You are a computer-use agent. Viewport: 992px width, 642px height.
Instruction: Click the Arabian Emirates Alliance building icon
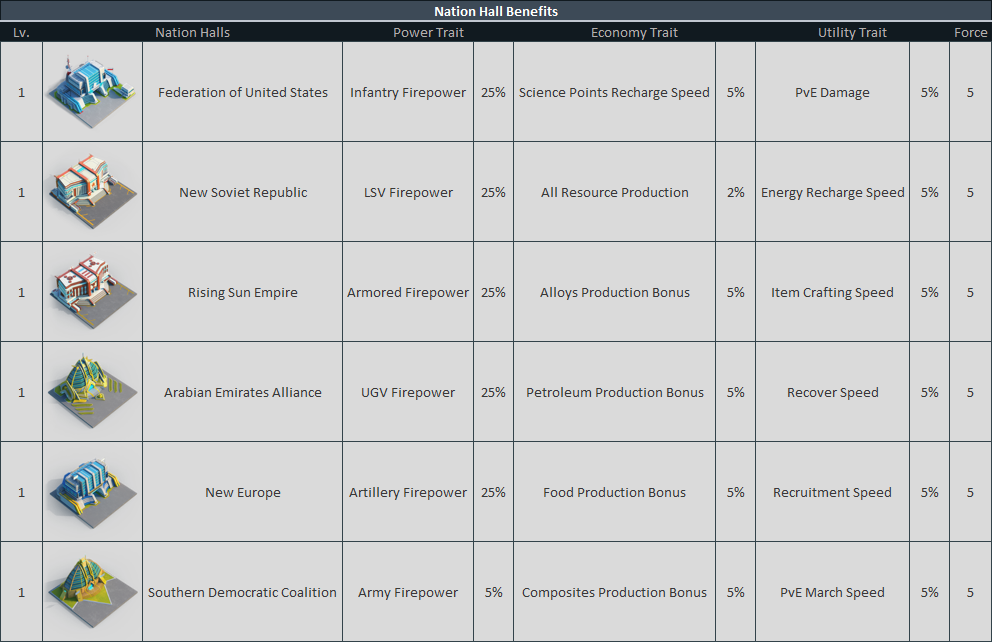point(92,392)
